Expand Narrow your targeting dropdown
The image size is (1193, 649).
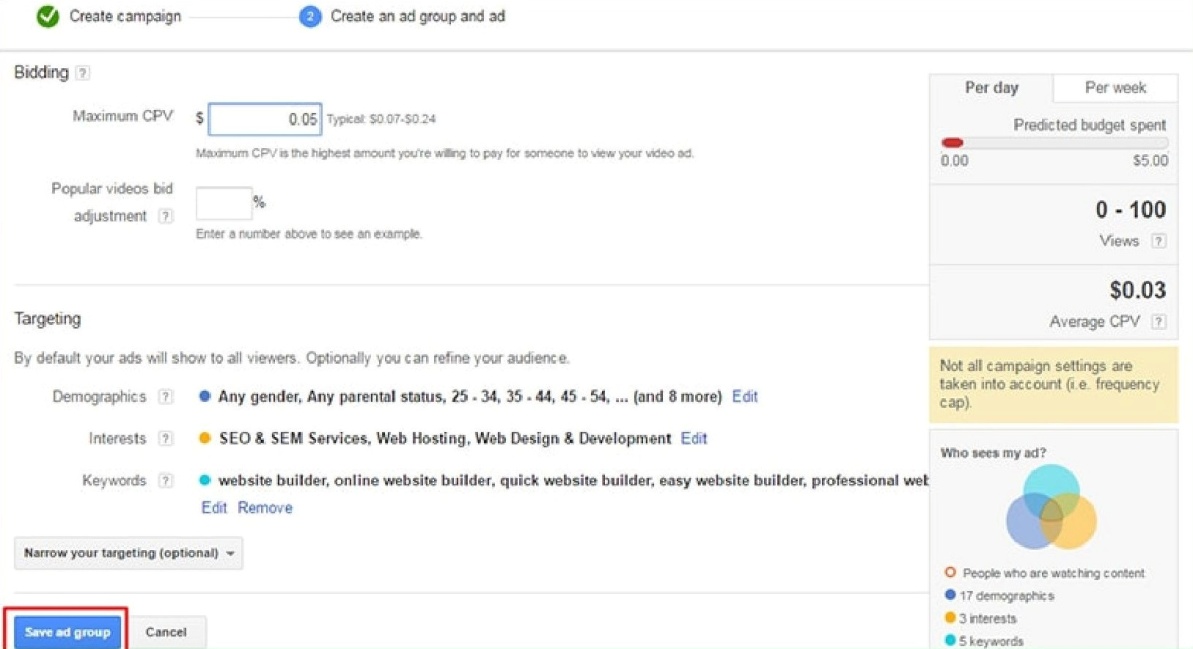tap(128, 553)
